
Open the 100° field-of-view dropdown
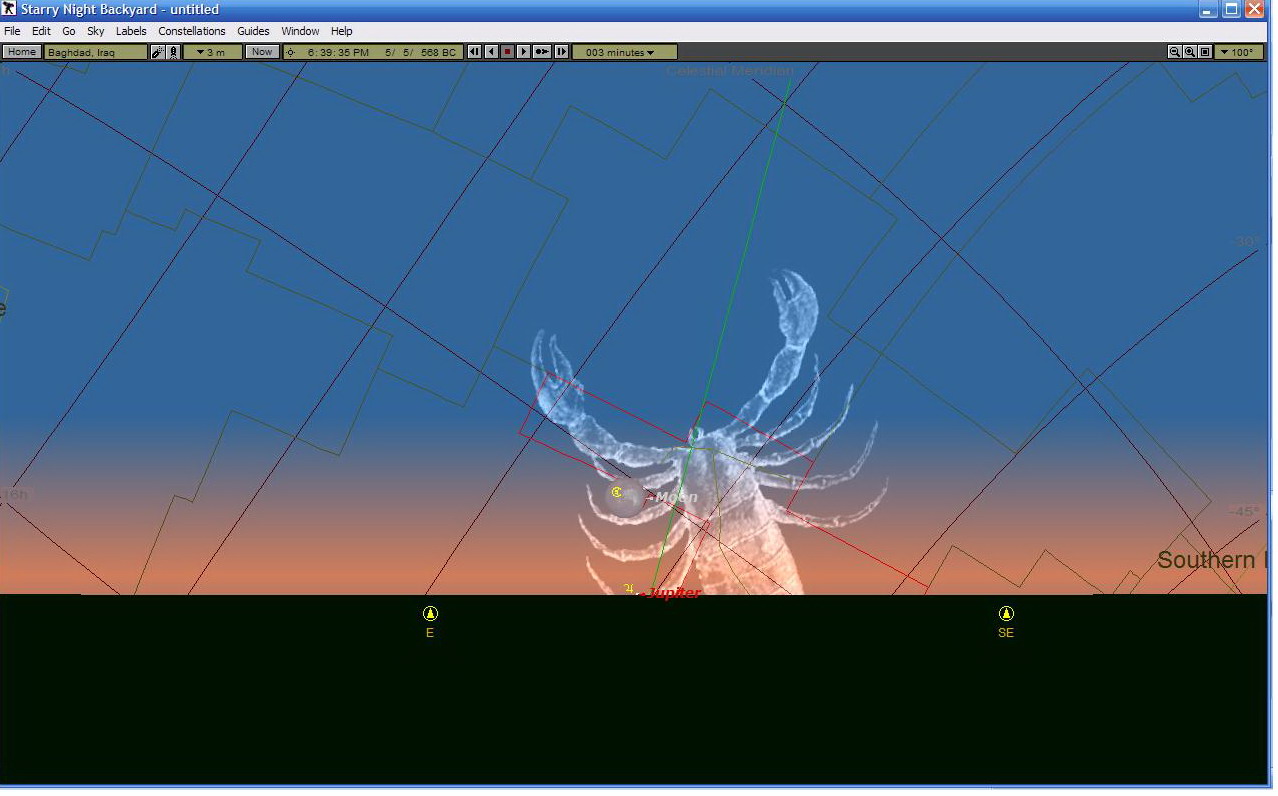(x=1239, y=52)
